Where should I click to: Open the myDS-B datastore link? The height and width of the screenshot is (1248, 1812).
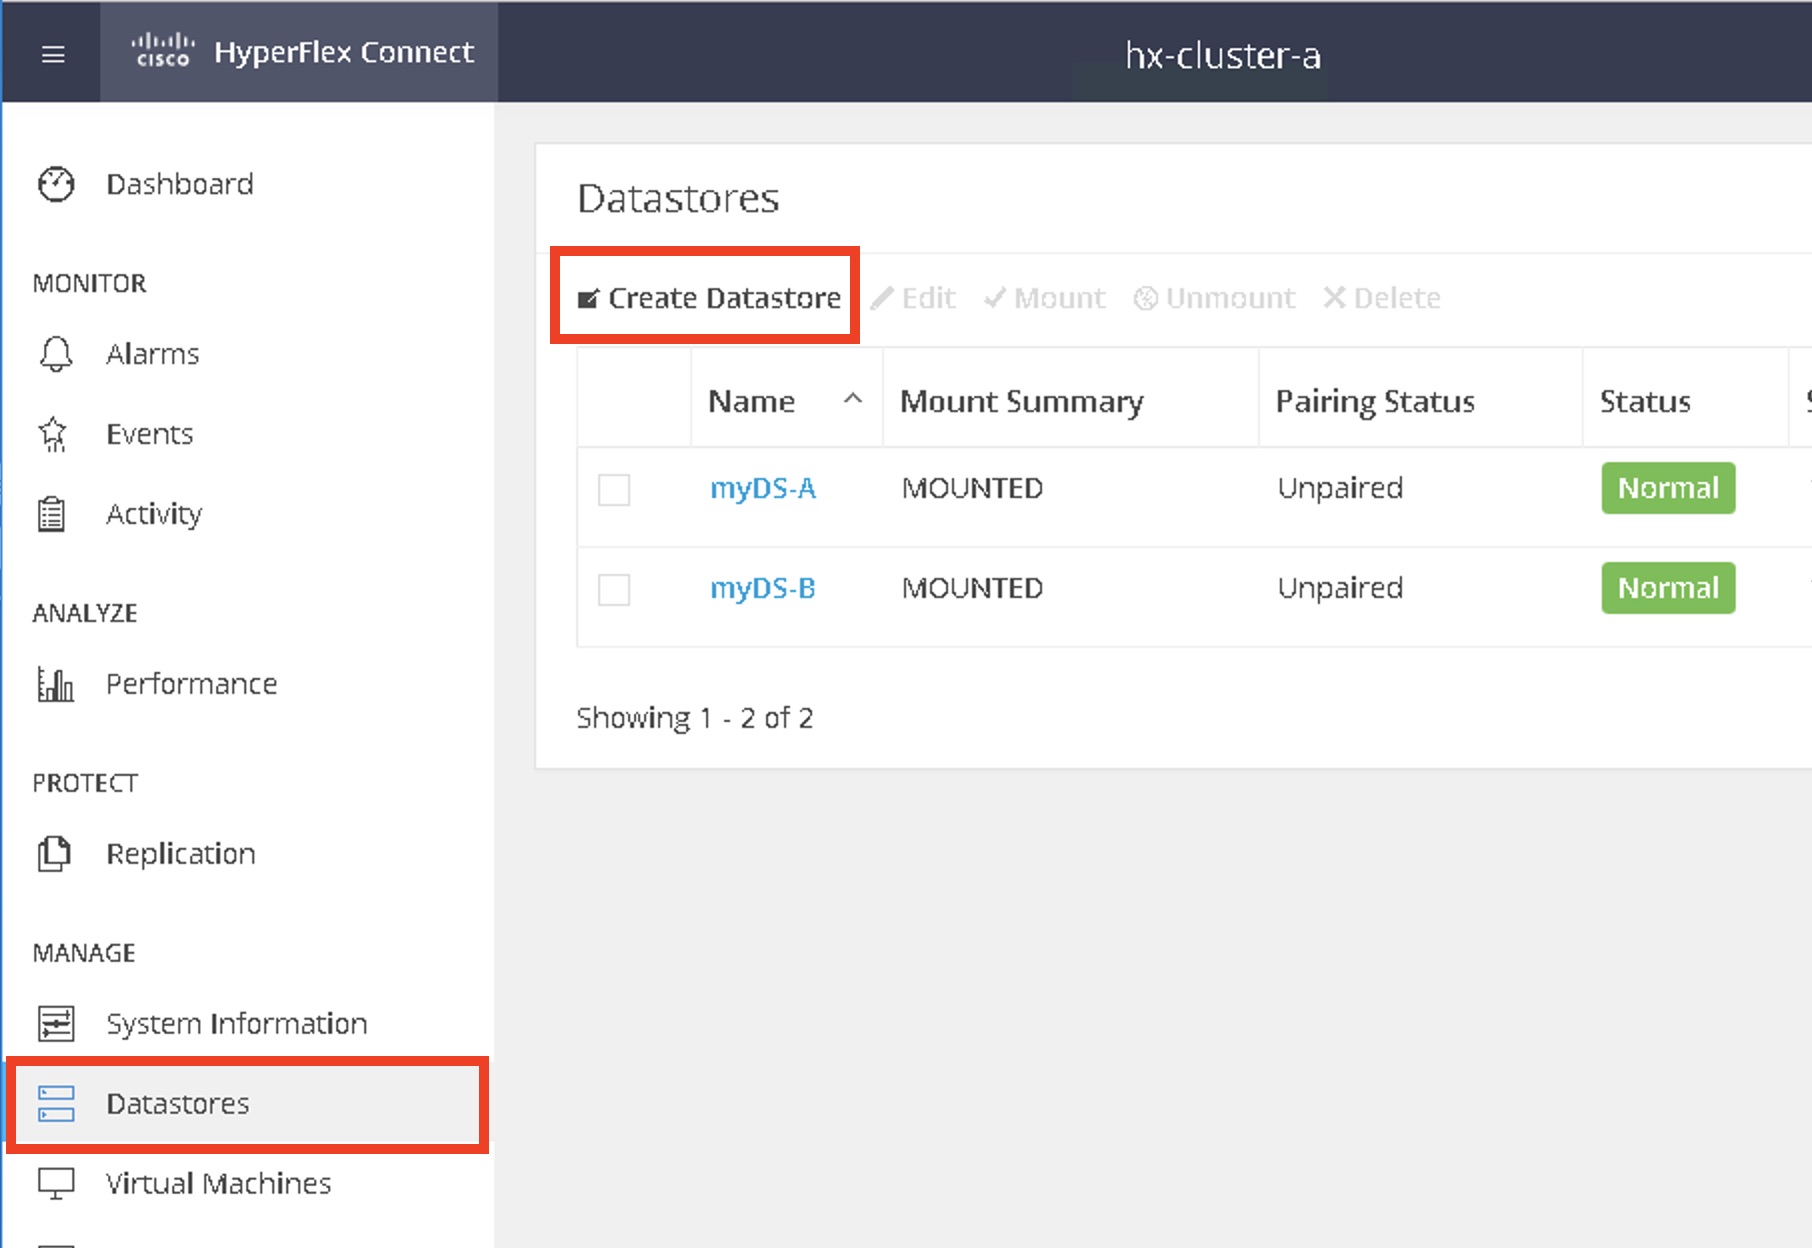click(x=762, y=588)
